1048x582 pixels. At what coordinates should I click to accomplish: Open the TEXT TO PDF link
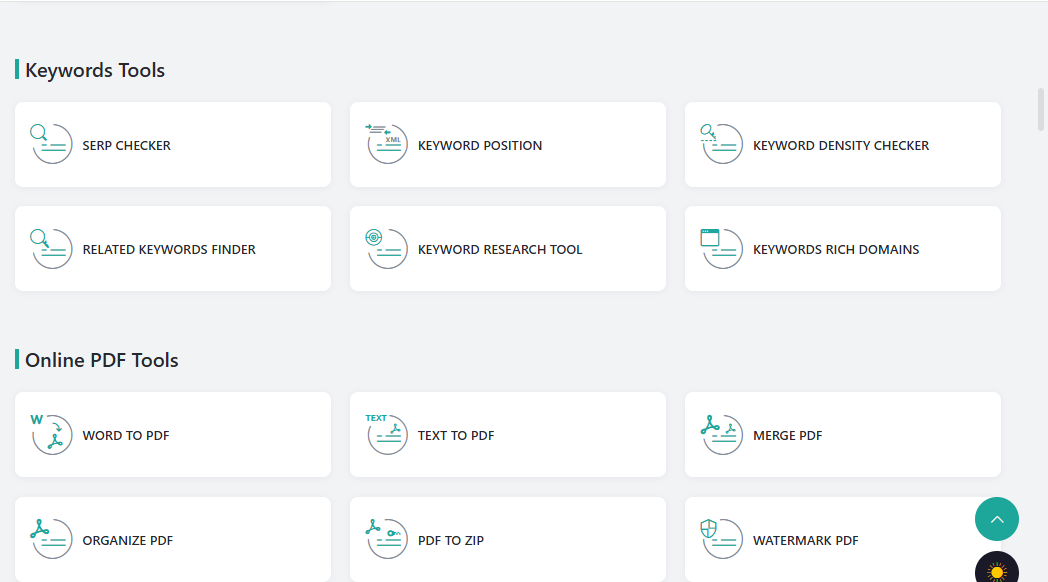point(456,436)
